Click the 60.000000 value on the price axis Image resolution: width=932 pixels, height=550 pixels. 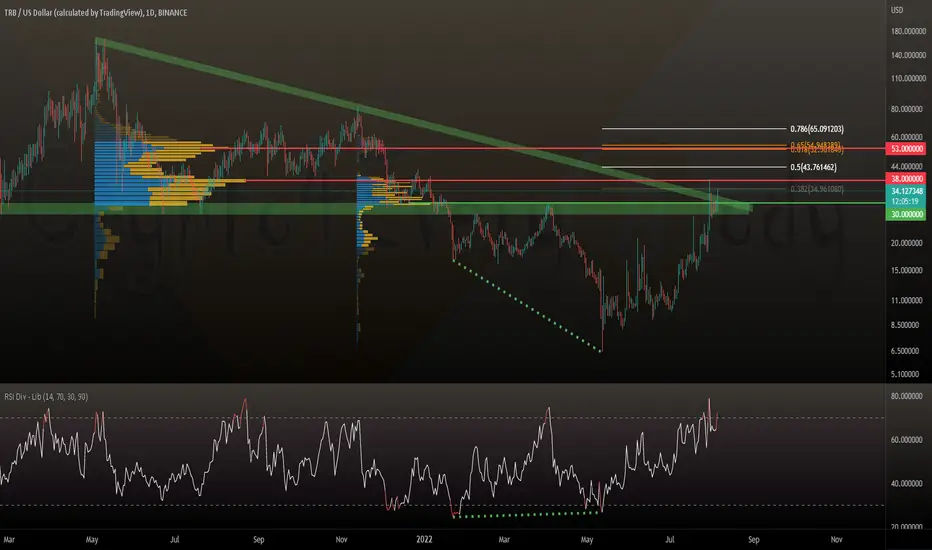pyautogui.click(x=908, y=137)
